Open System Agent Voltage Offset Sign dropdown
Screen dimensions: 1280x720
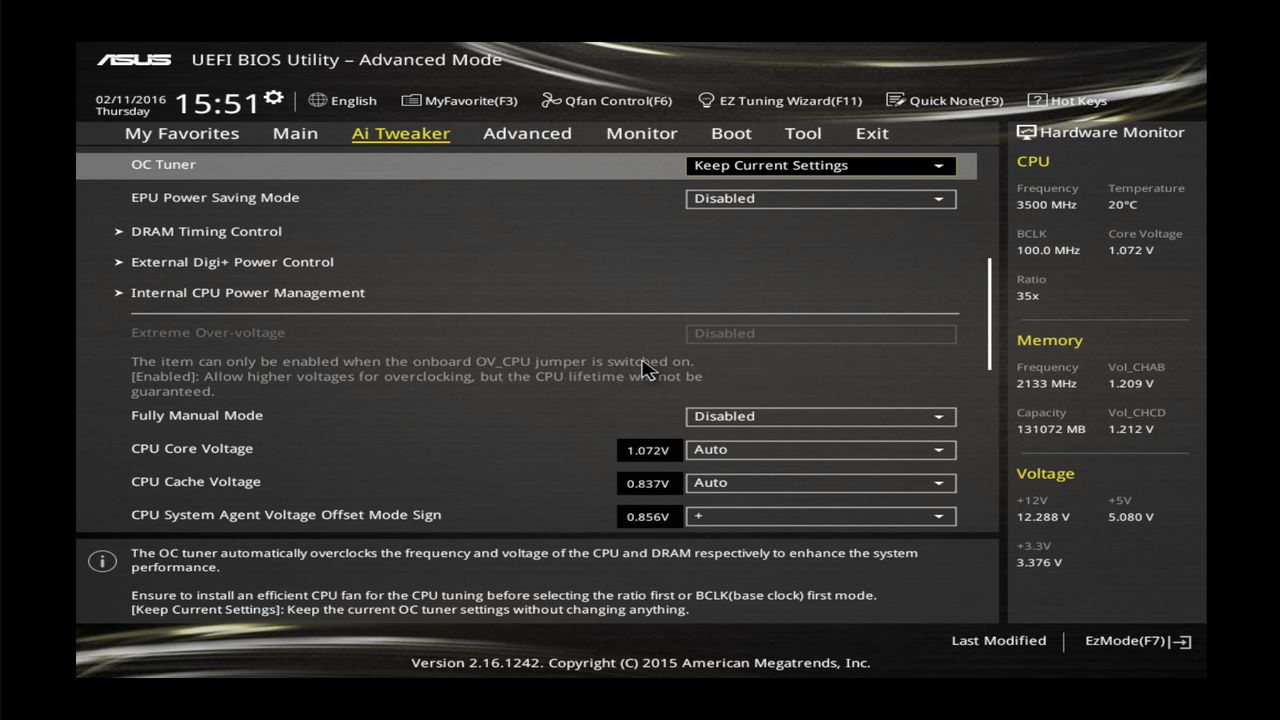pos(821,516)
